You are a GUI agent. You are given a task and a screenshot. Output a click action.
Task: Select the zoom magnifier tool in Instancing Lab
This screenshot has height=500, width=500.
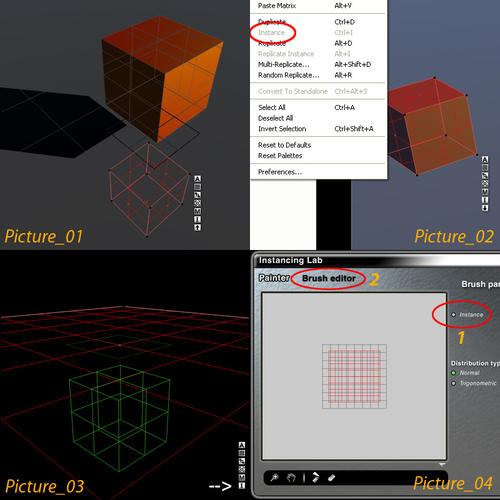click(275, 478)
